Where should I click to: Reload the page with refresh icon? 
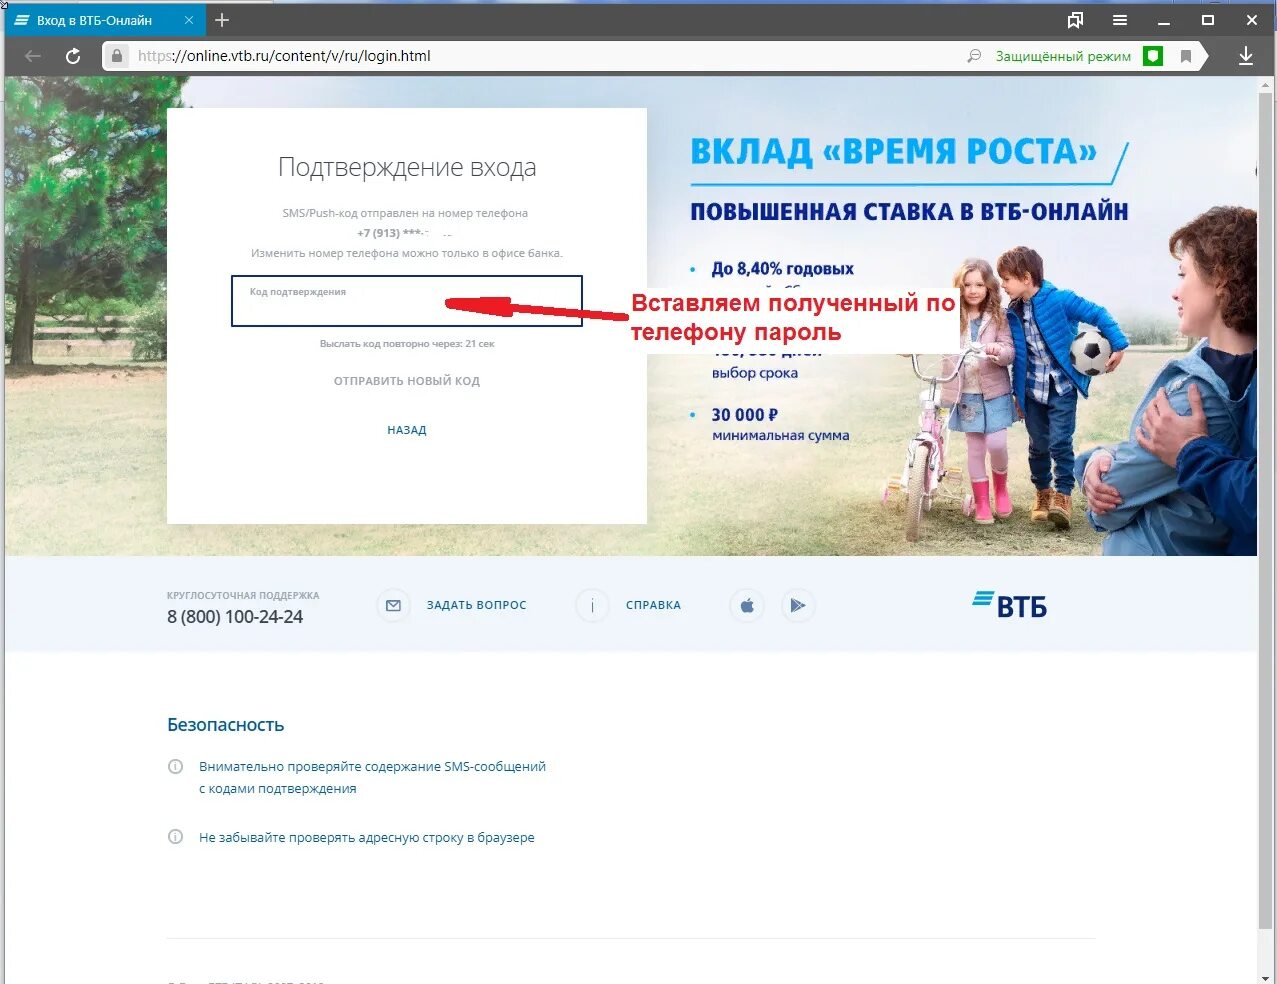pos(73,56)
